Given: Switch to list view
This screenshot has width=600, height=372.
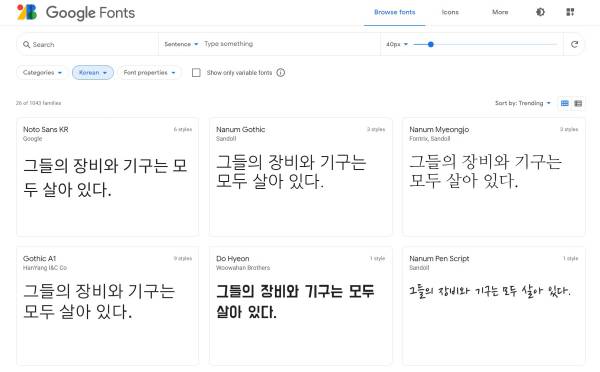Looking at the screenshot, I should pyautogui.click(x=578, y=103).
